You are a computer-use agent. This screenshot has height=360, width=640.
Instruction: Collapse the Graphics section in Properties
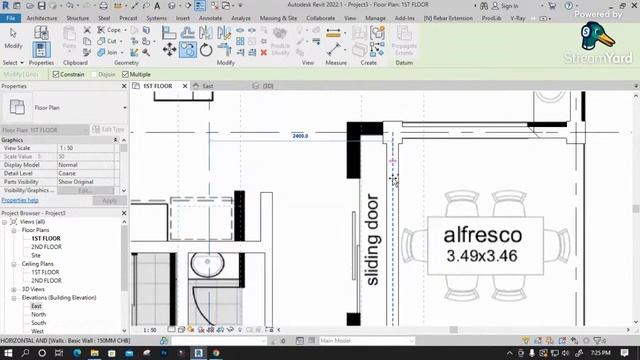tap(116, 140)
